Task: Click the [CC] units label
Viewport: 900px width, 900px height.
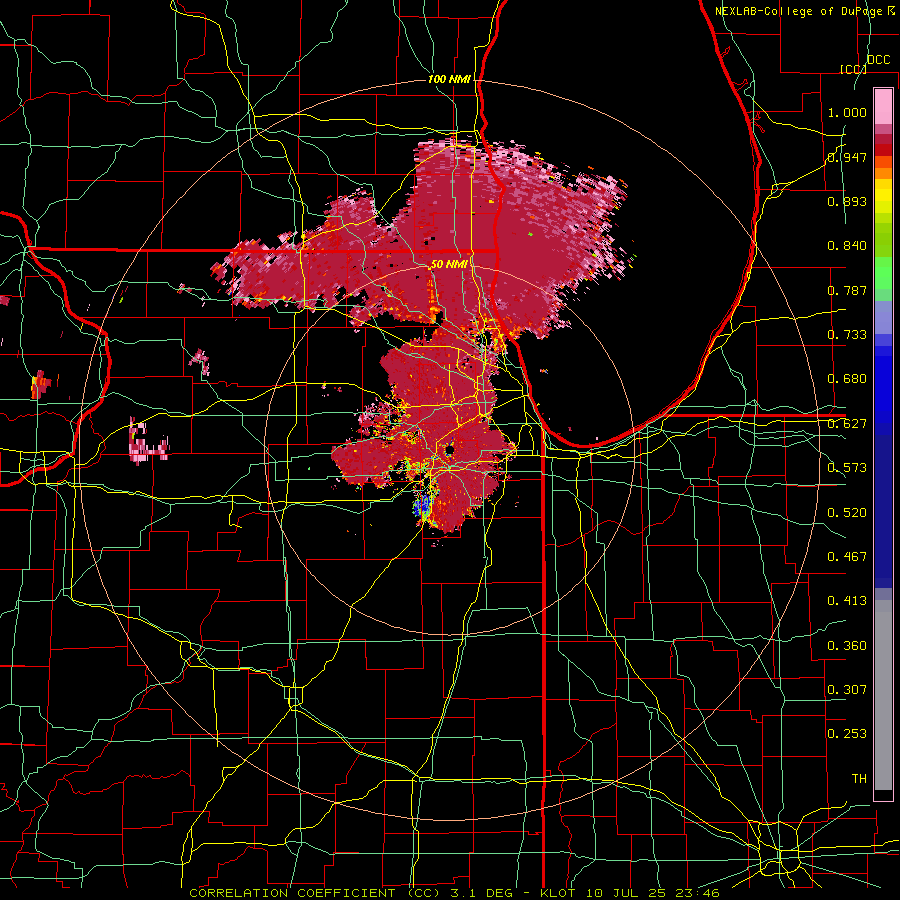Action: (853, 69)
